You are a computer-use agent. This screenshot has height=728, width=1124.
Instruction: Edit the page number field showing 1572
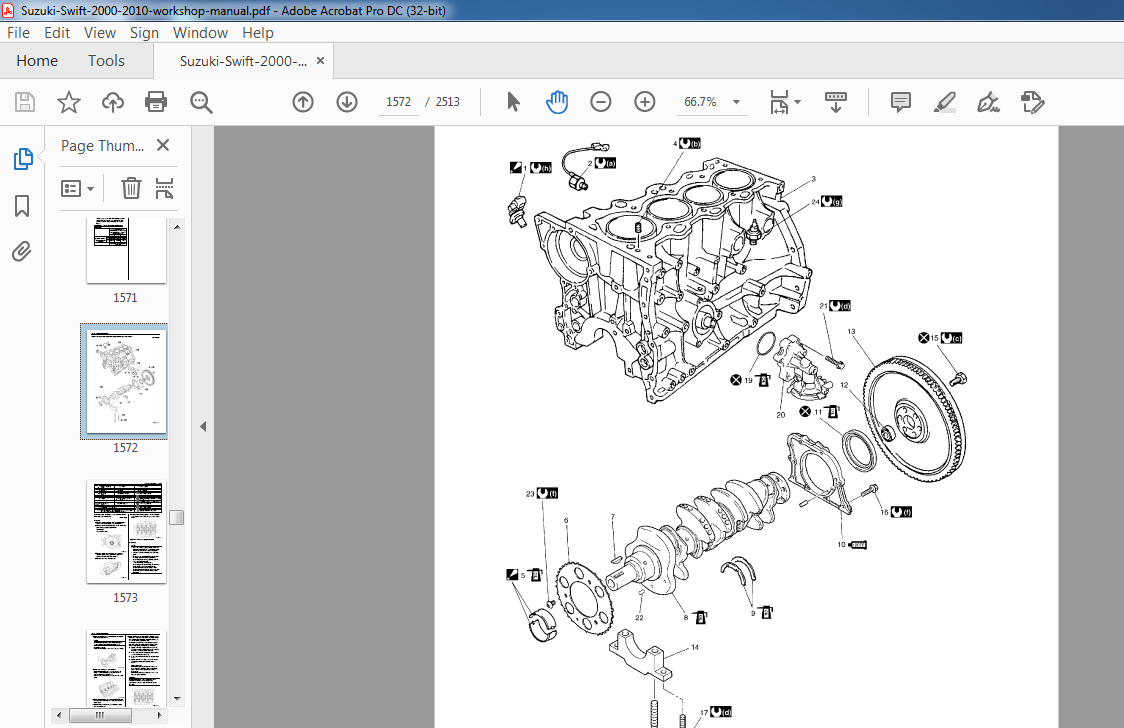click(399, 102)
